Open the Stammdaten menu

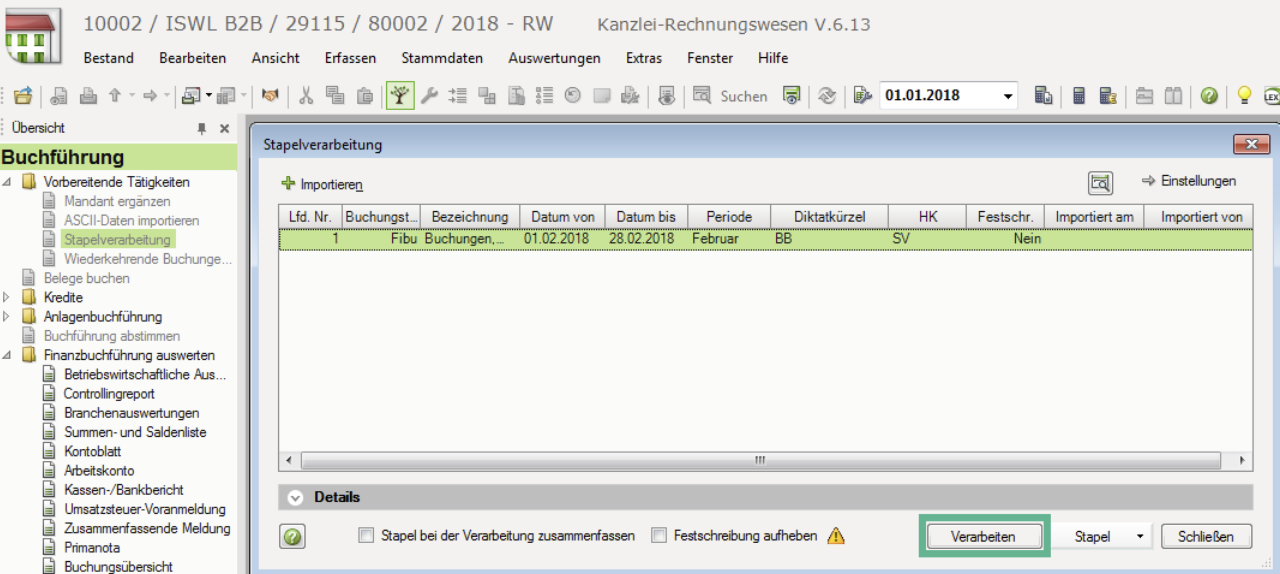pyautogui.click(x=443, y=58)
